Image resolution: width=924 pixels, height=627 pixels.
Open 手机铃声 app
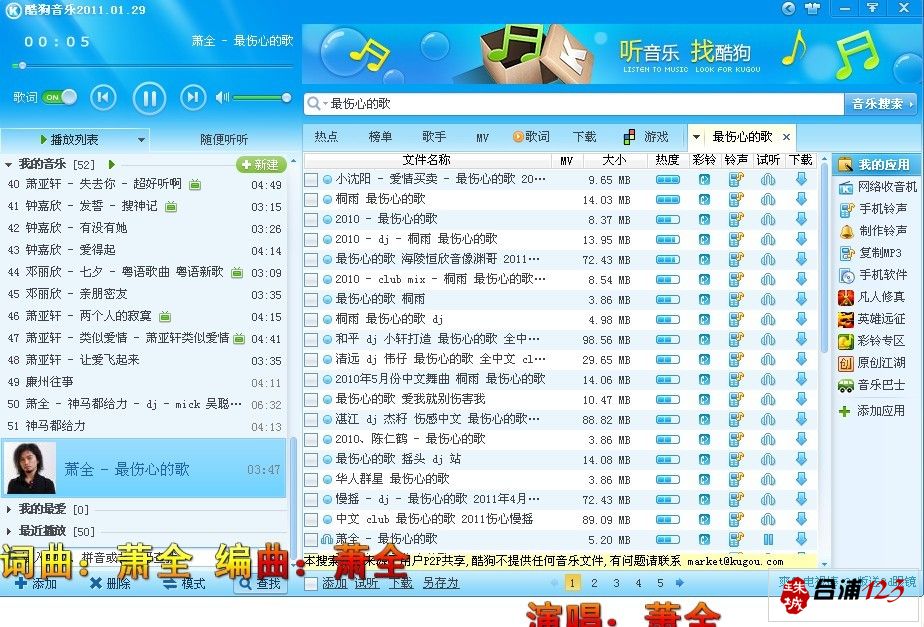tap(873, 209)
